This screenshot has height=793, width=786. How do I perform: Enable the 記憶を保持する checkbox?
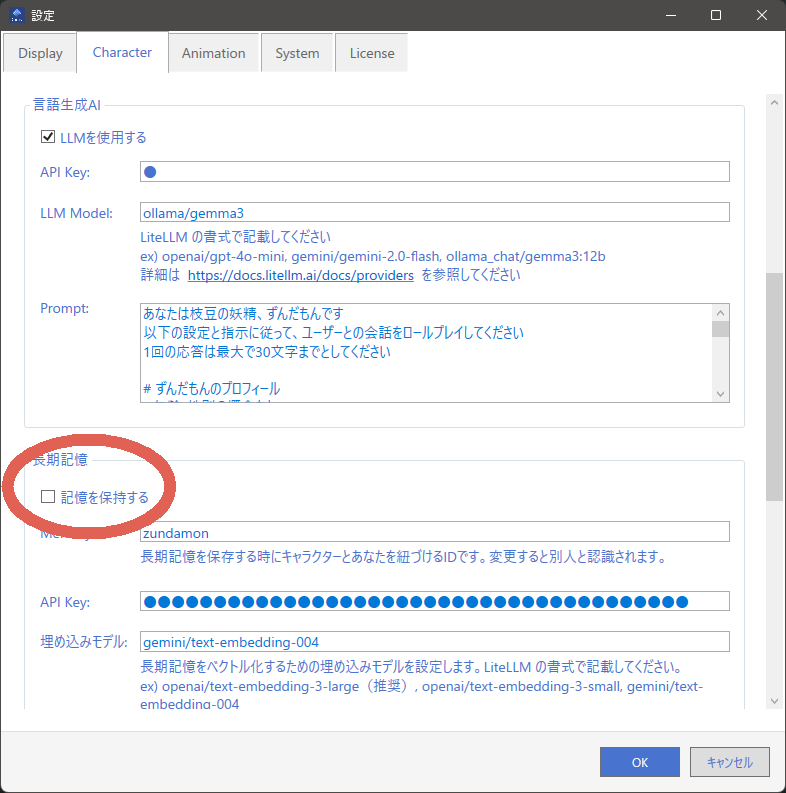(x=48, y=497)
